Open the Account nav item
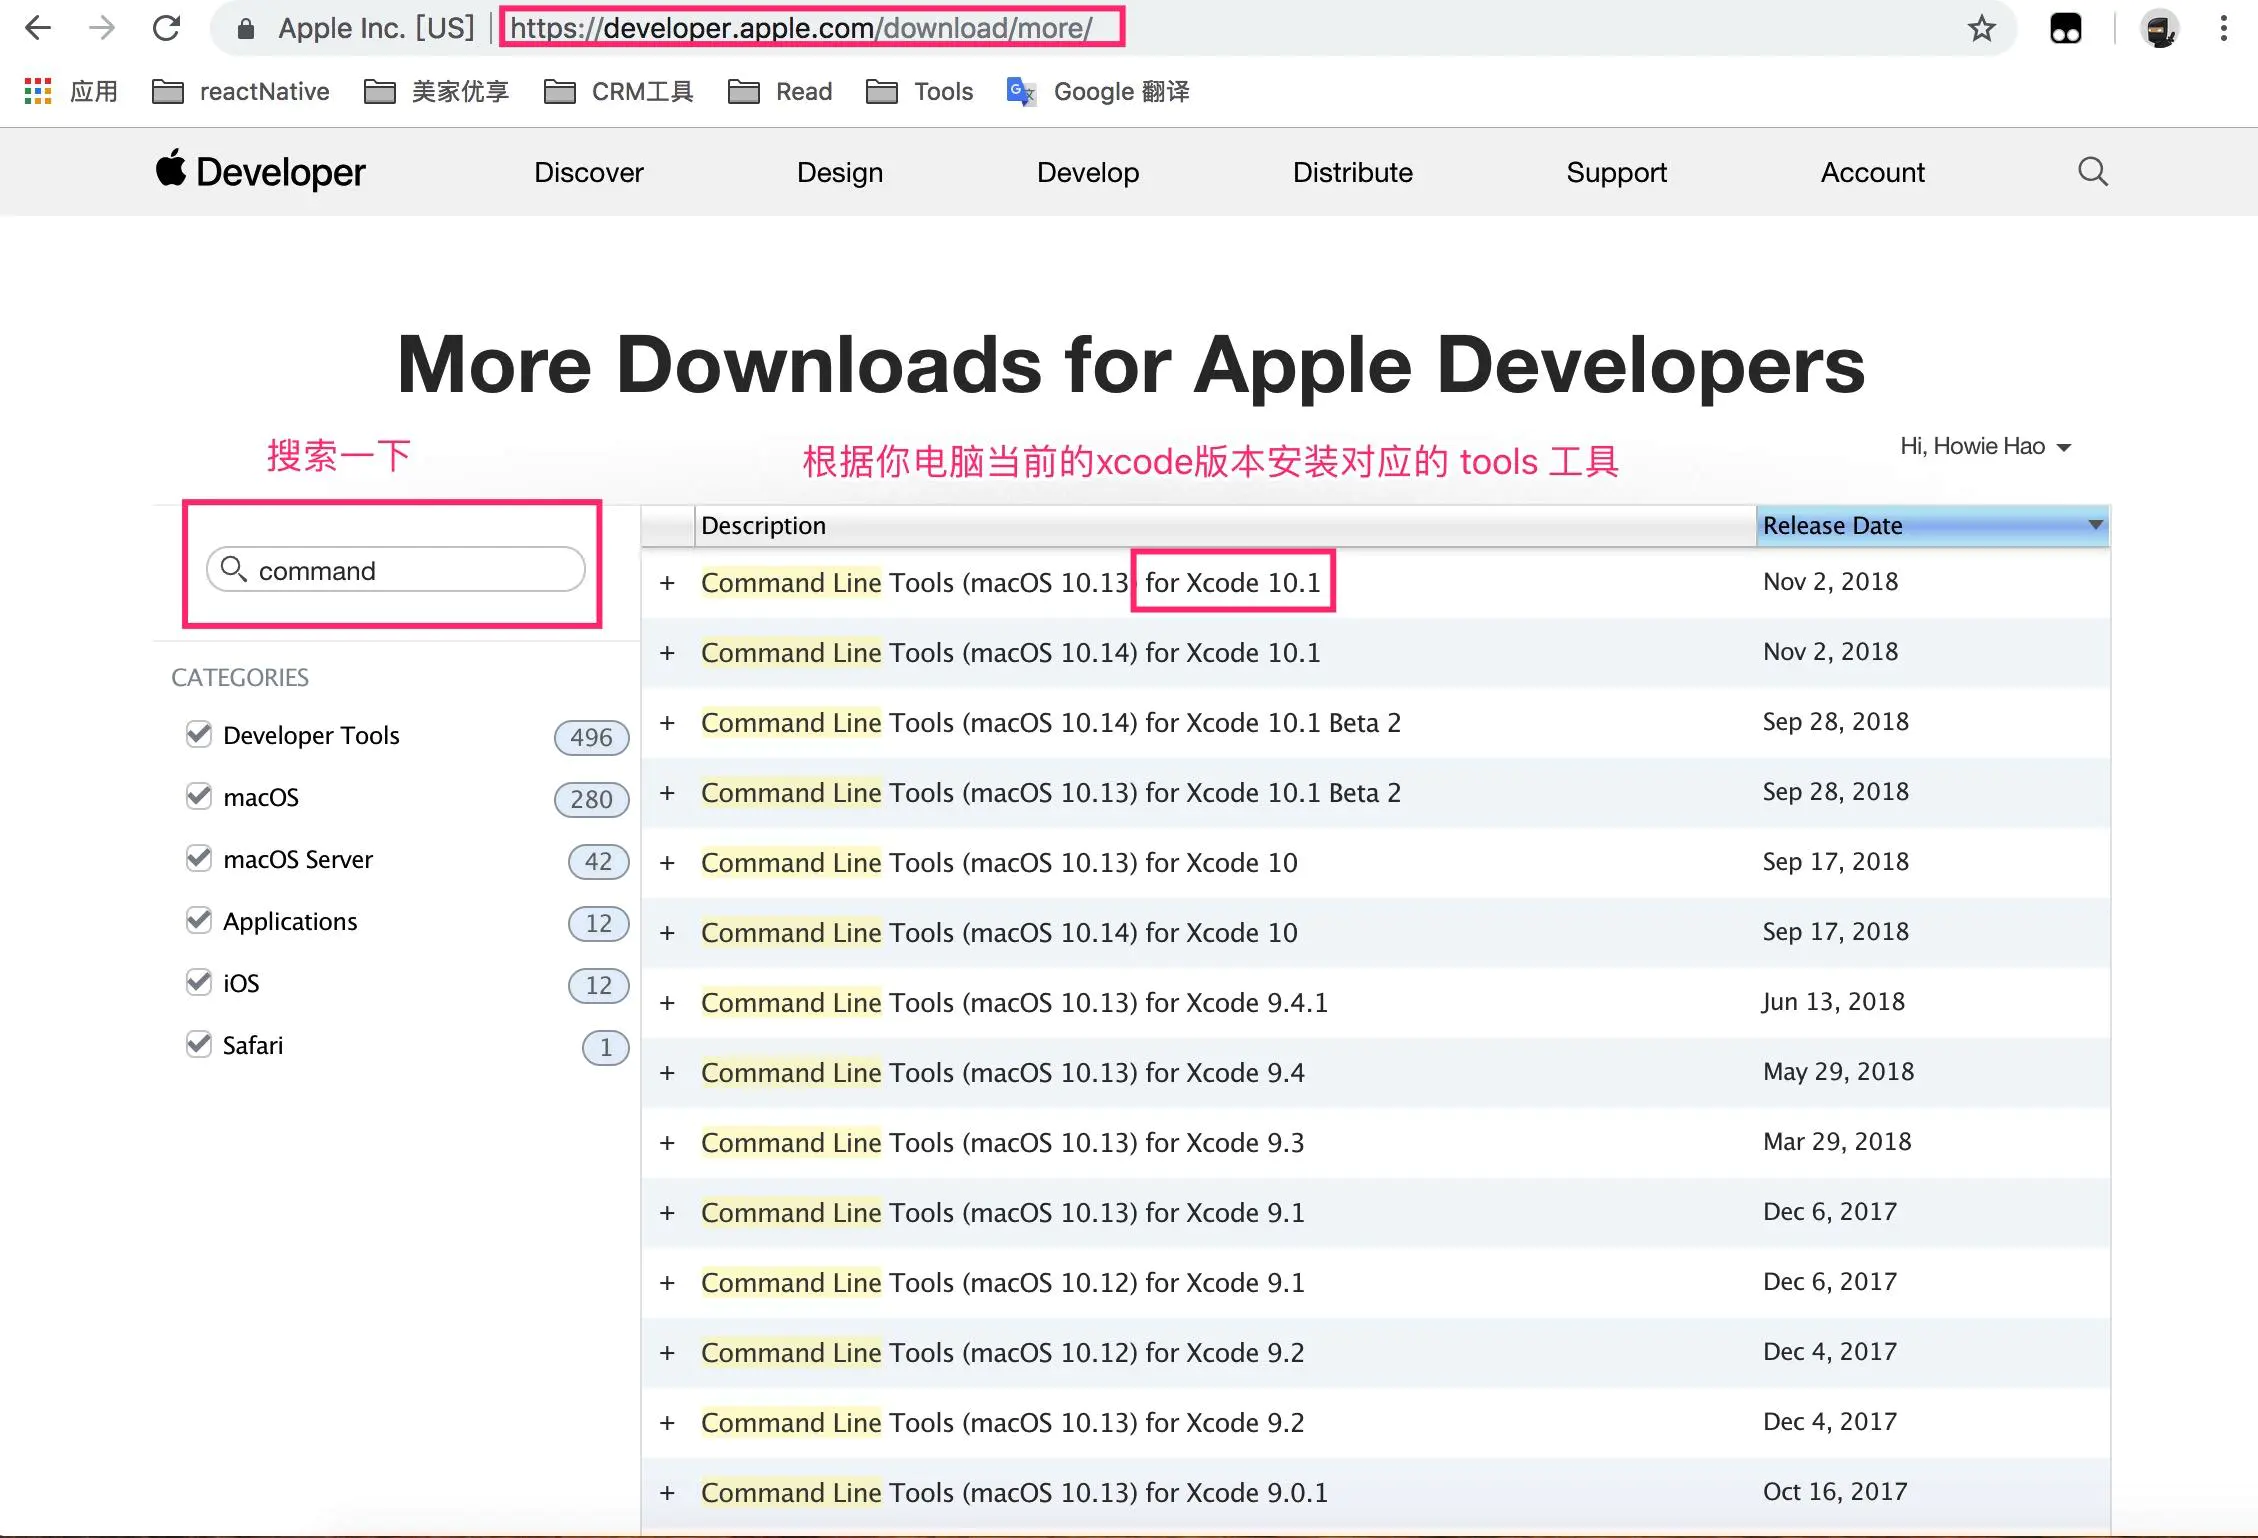The height and width of the screenshot is (1538, 2258). [x=1872, y=172]
